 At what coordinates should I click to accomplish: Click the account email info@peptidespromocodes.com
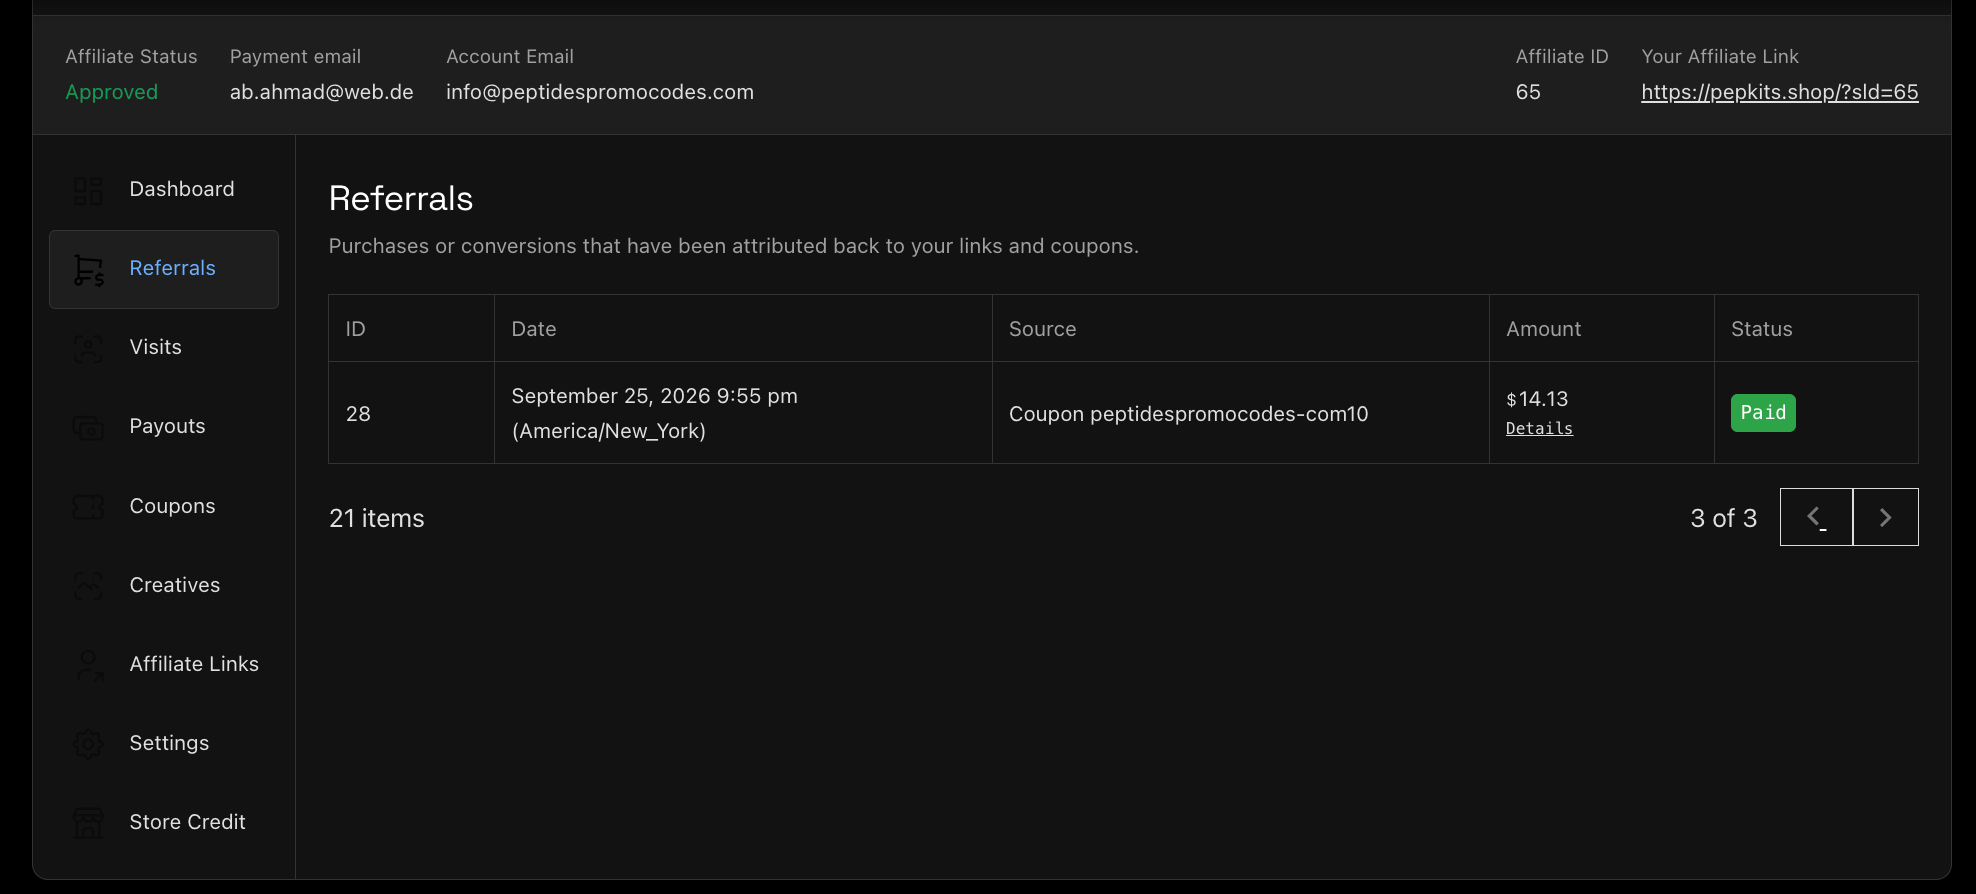[600, 92]
